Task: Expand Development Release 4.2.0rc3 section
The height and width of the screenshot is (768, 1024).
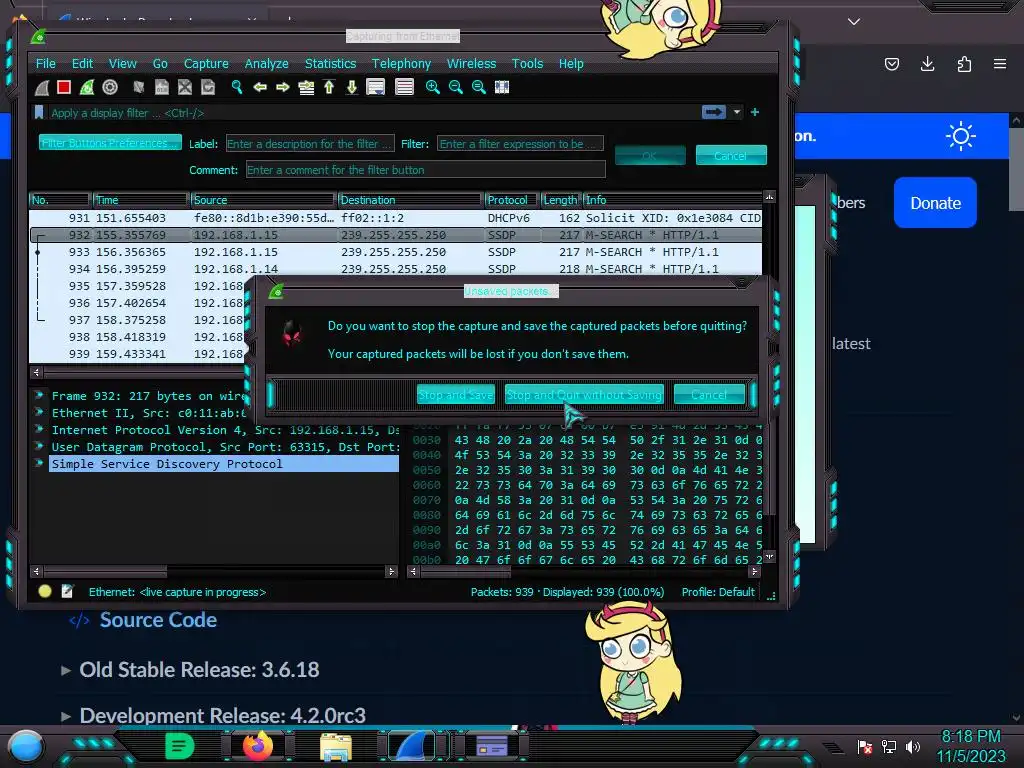Action: click(66, 716)
